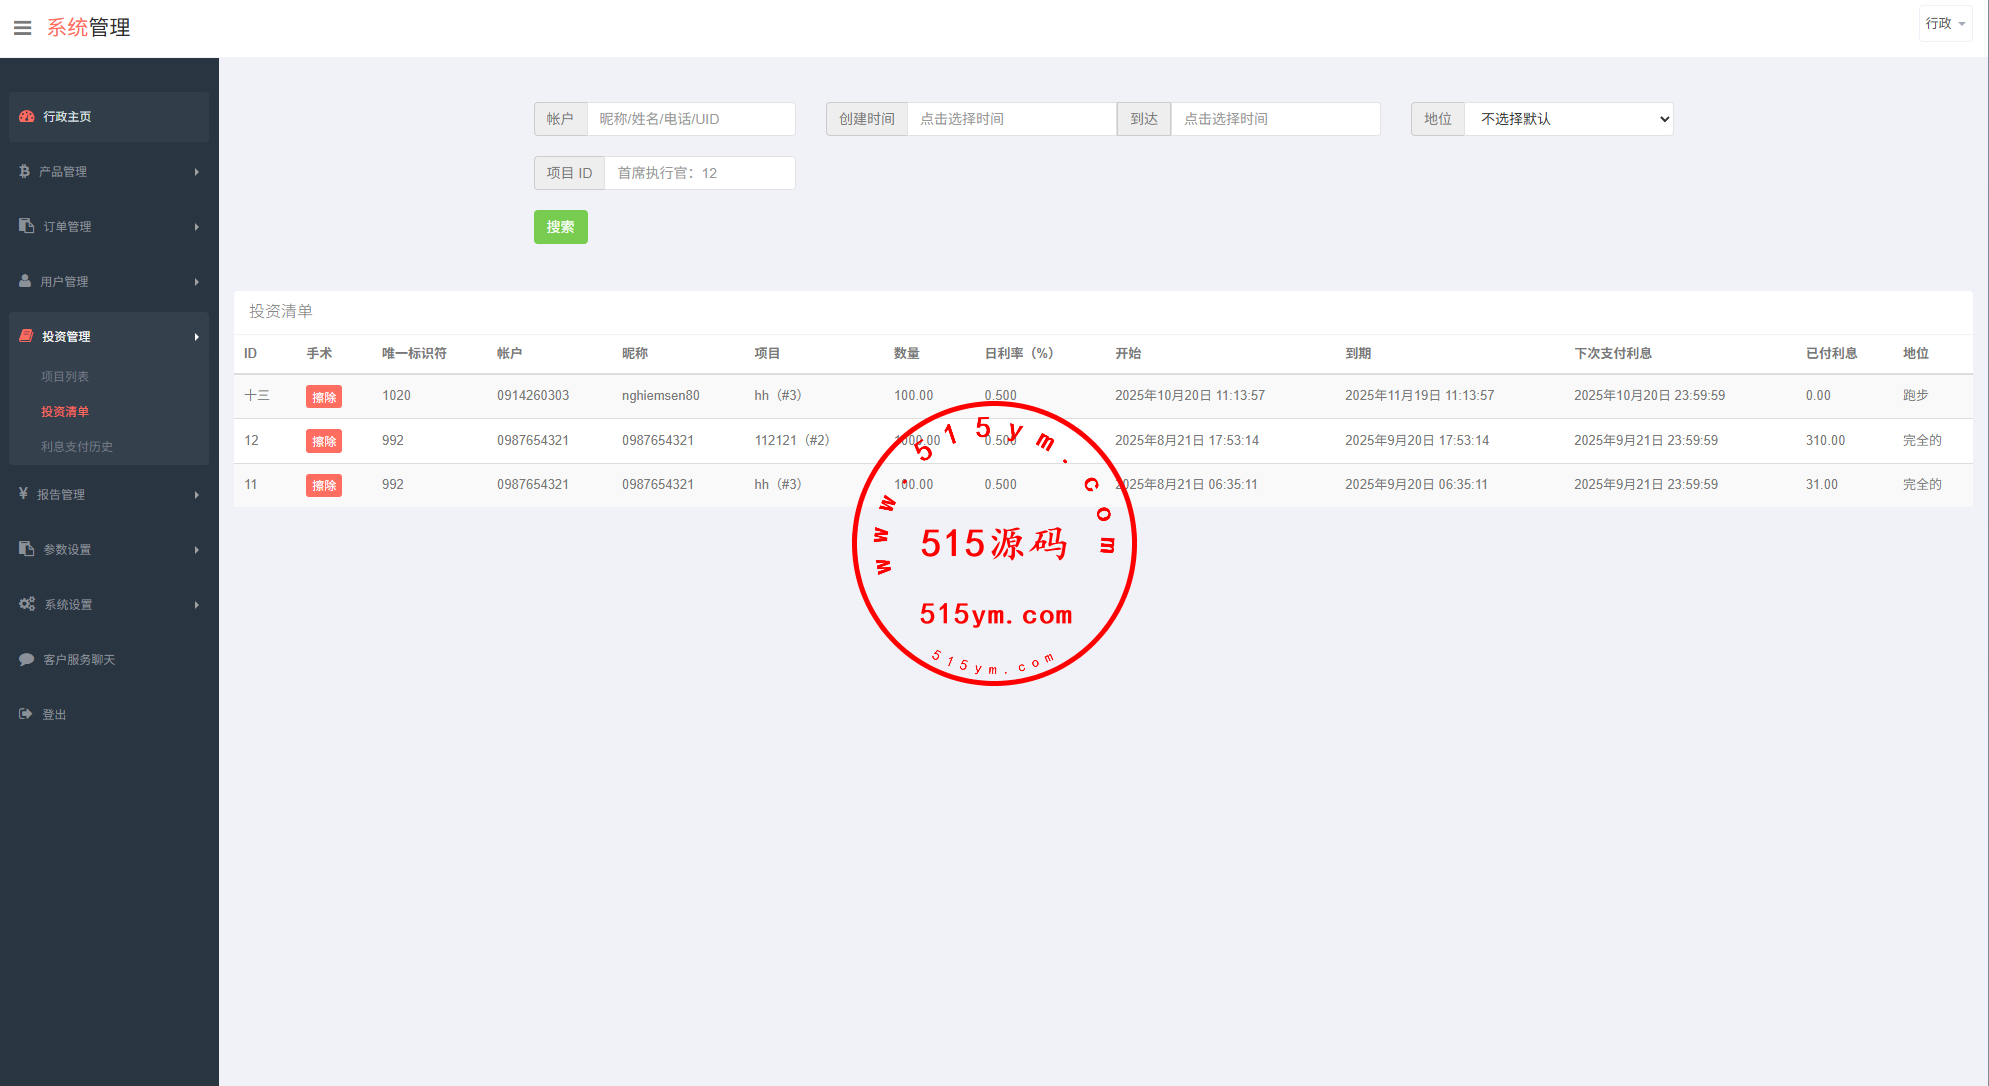Click 擦除 button for row ID 12
Viewport: 1989px width, 1086px height.
click(x=323, y=441)
